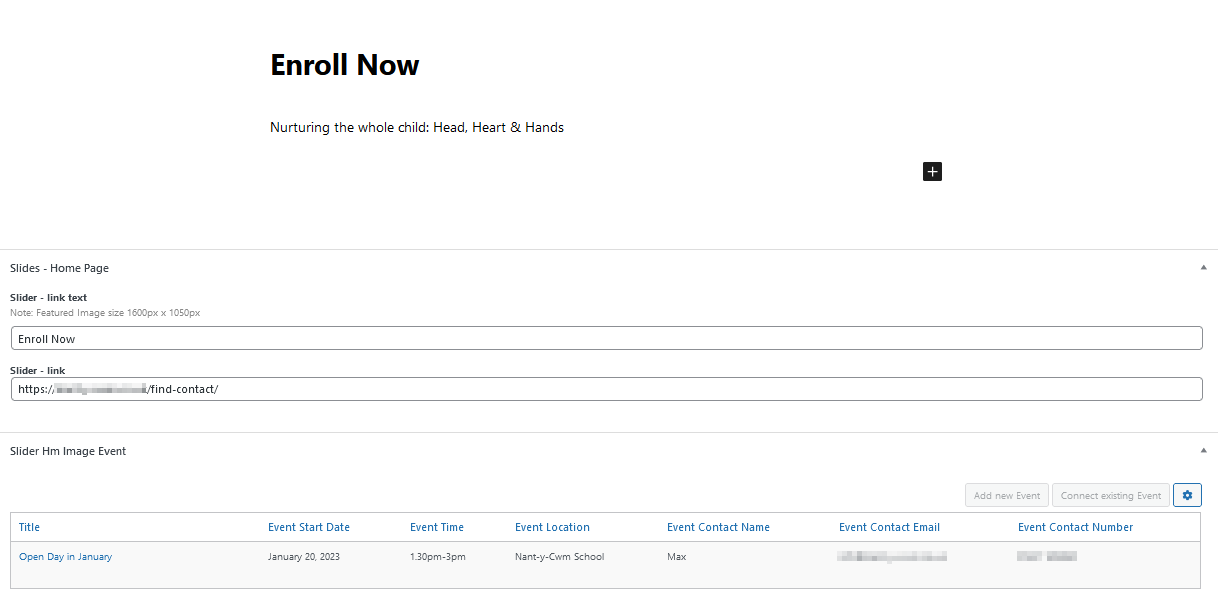Click the black plus add block icon
Image resolution: width=1218 pixels, height=608 pixels.
[932, 172]
